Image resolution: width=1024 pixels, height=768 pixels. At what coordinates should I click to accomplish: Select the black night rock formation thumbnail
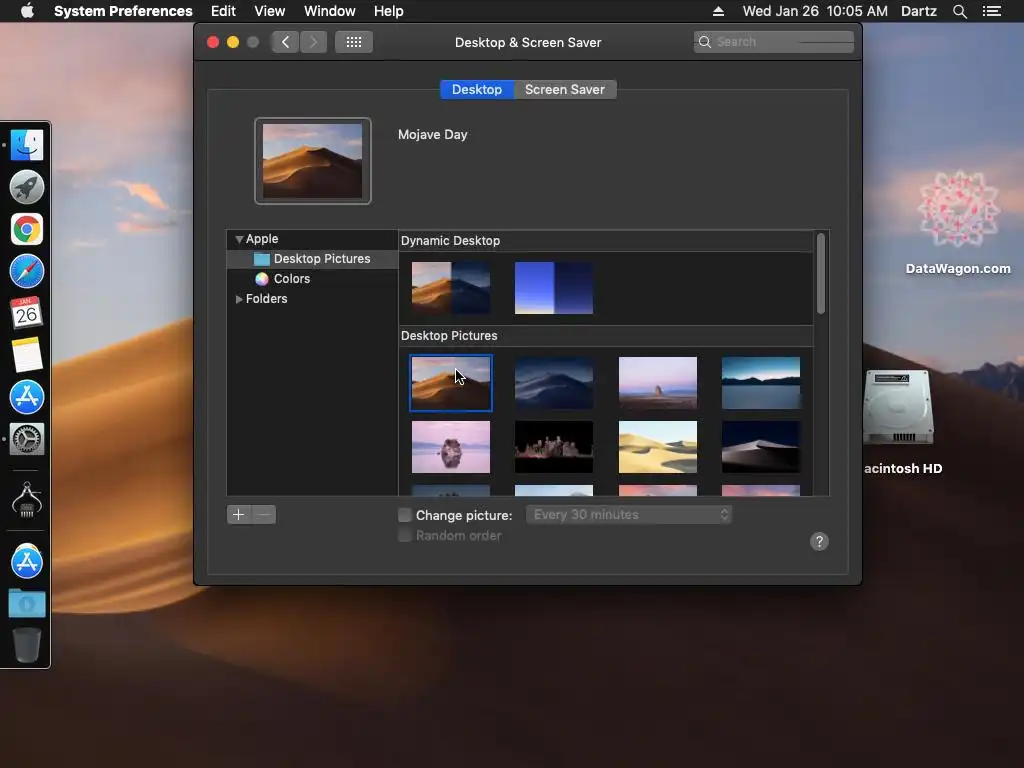tap(554, 447)
